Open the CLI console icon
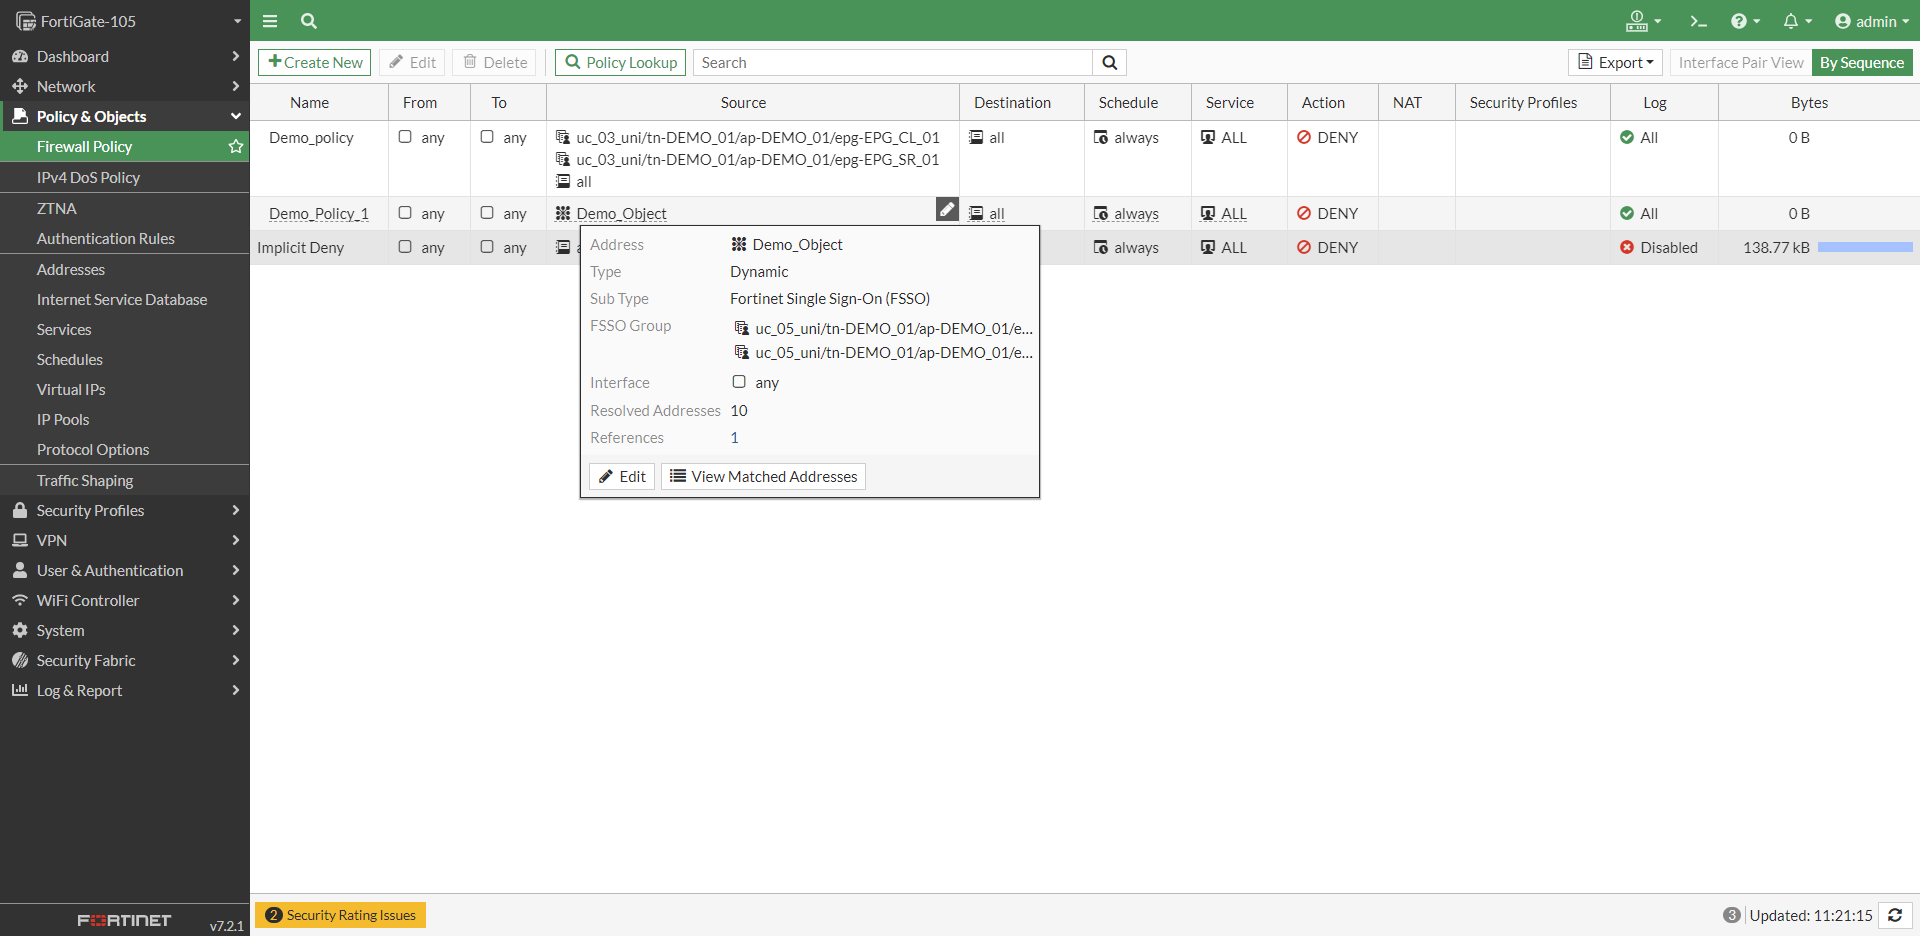Screen dimensions: 1920x936 tap(1698, 21)
